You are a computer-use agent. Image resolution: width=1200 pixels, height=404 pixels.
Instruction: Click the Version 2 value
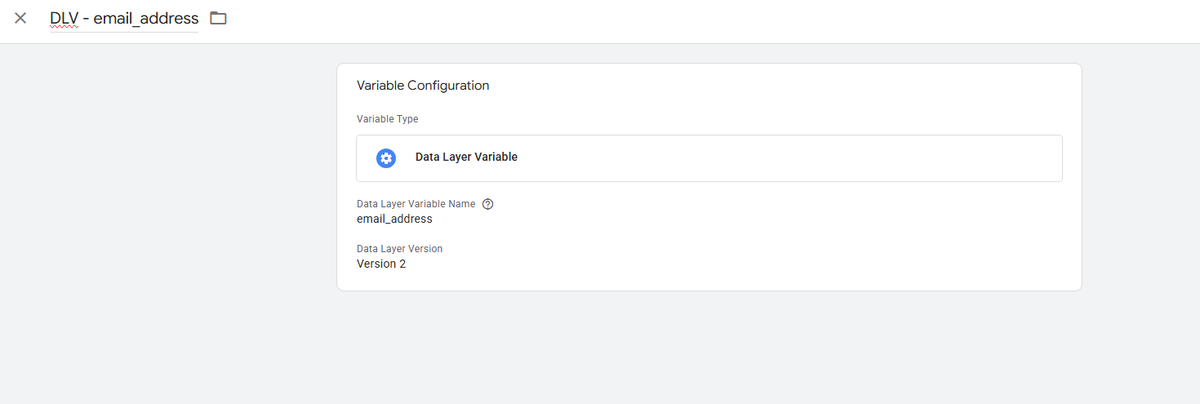381,264
